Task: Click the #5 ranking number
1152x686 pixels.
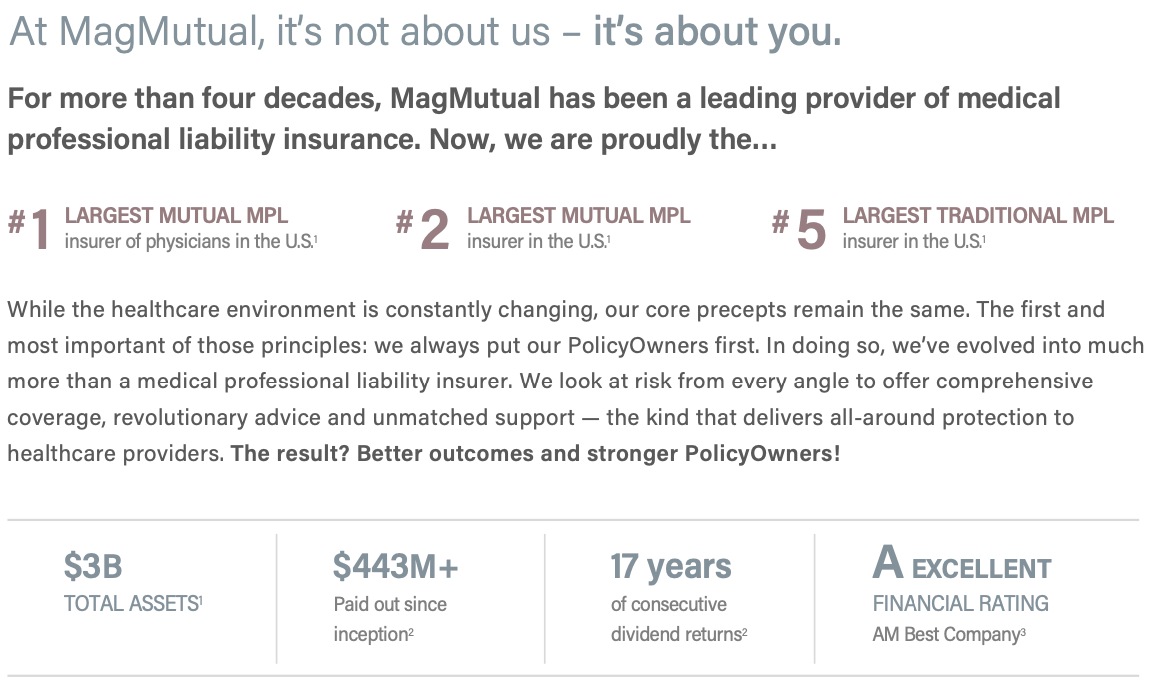Action: tap(800, 228)
